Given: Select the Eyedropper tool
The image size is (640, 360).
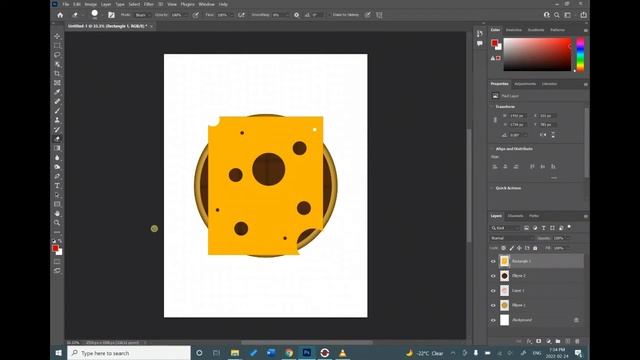Looking at the screenshot, I should point(57,92).
